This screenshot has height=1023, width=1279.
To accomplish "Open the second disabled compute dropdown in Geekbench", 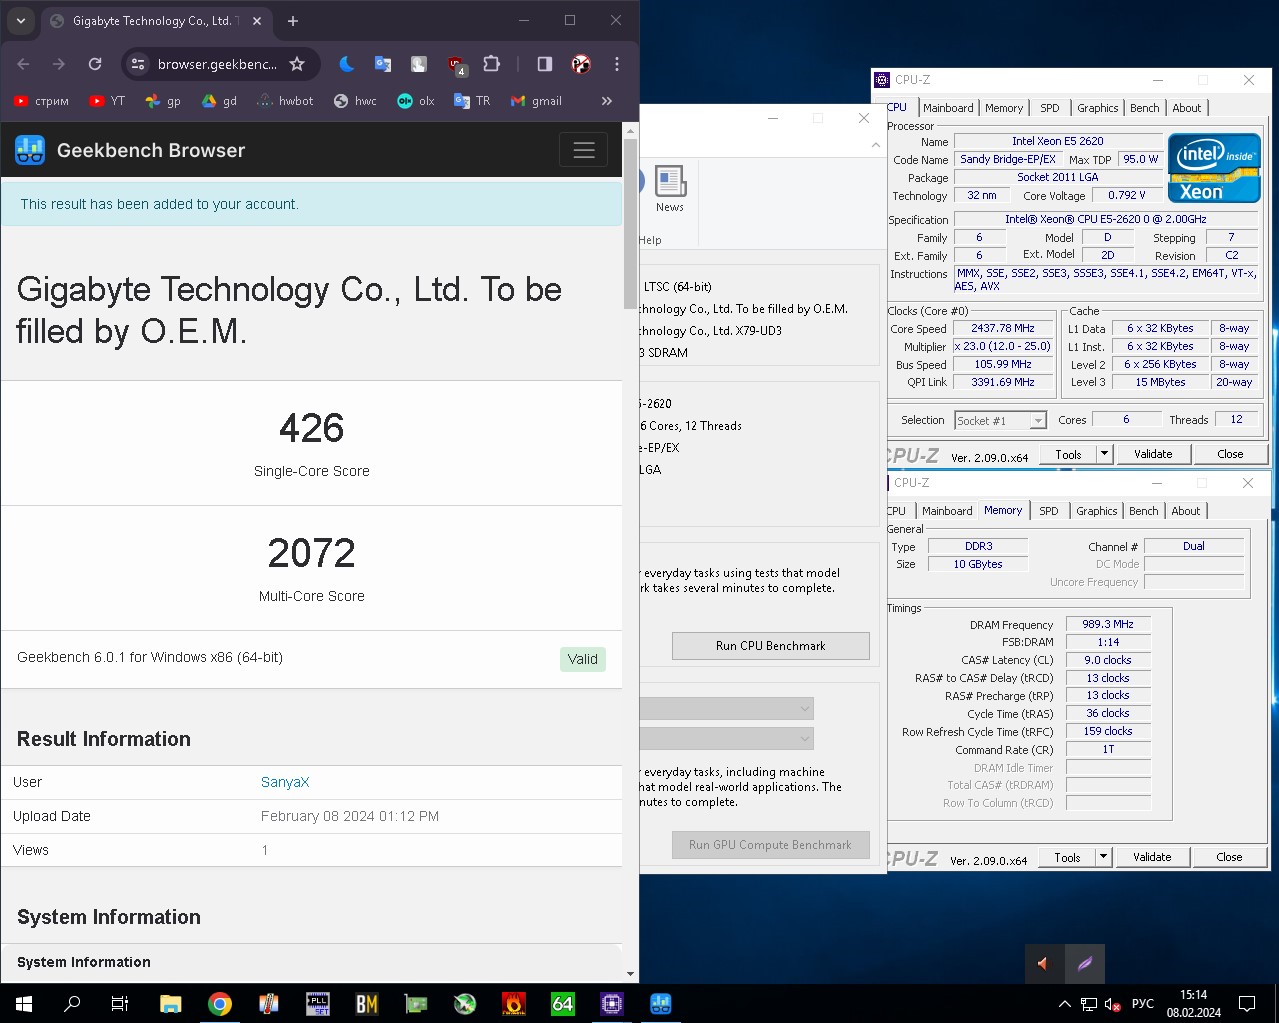I will (x=727, y=739).
